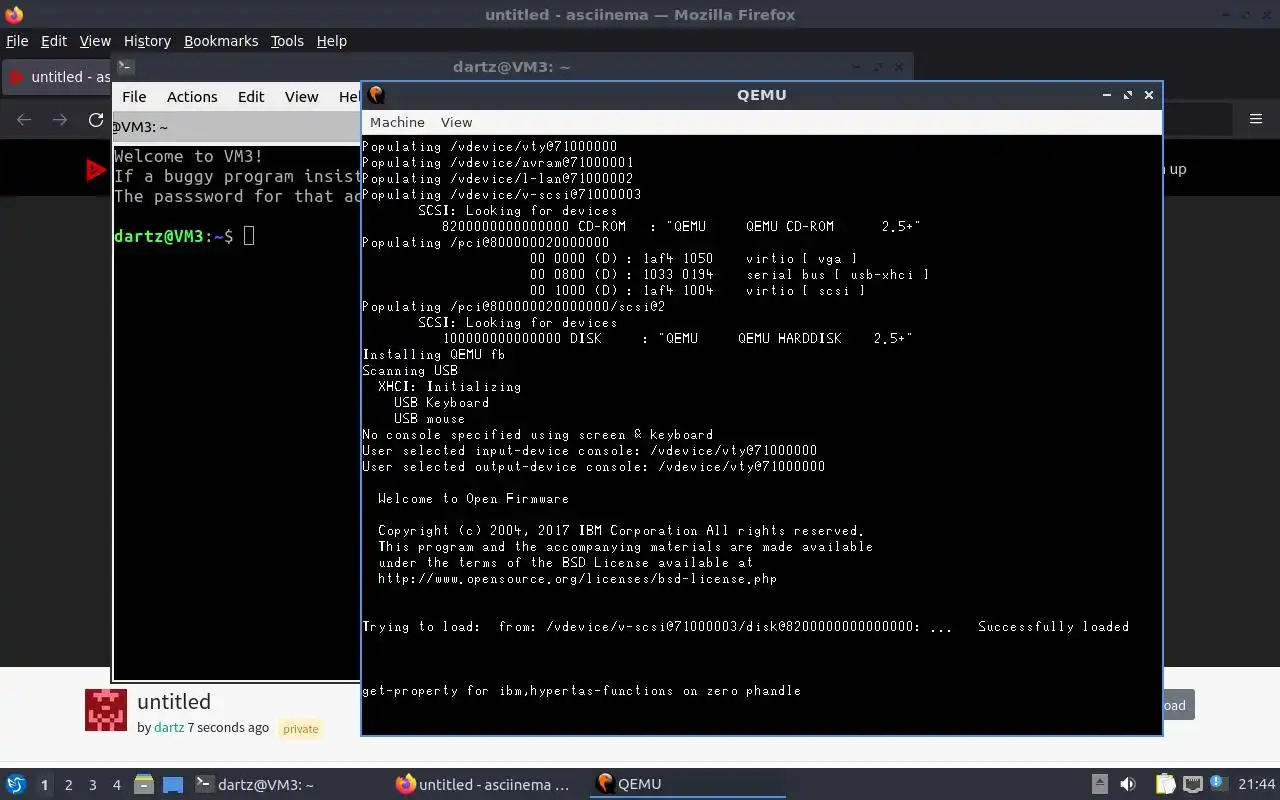This screenshot has height=800, width=1280.
Task: Open the application launcher menu in taskbar
Action: pos(16,784)
